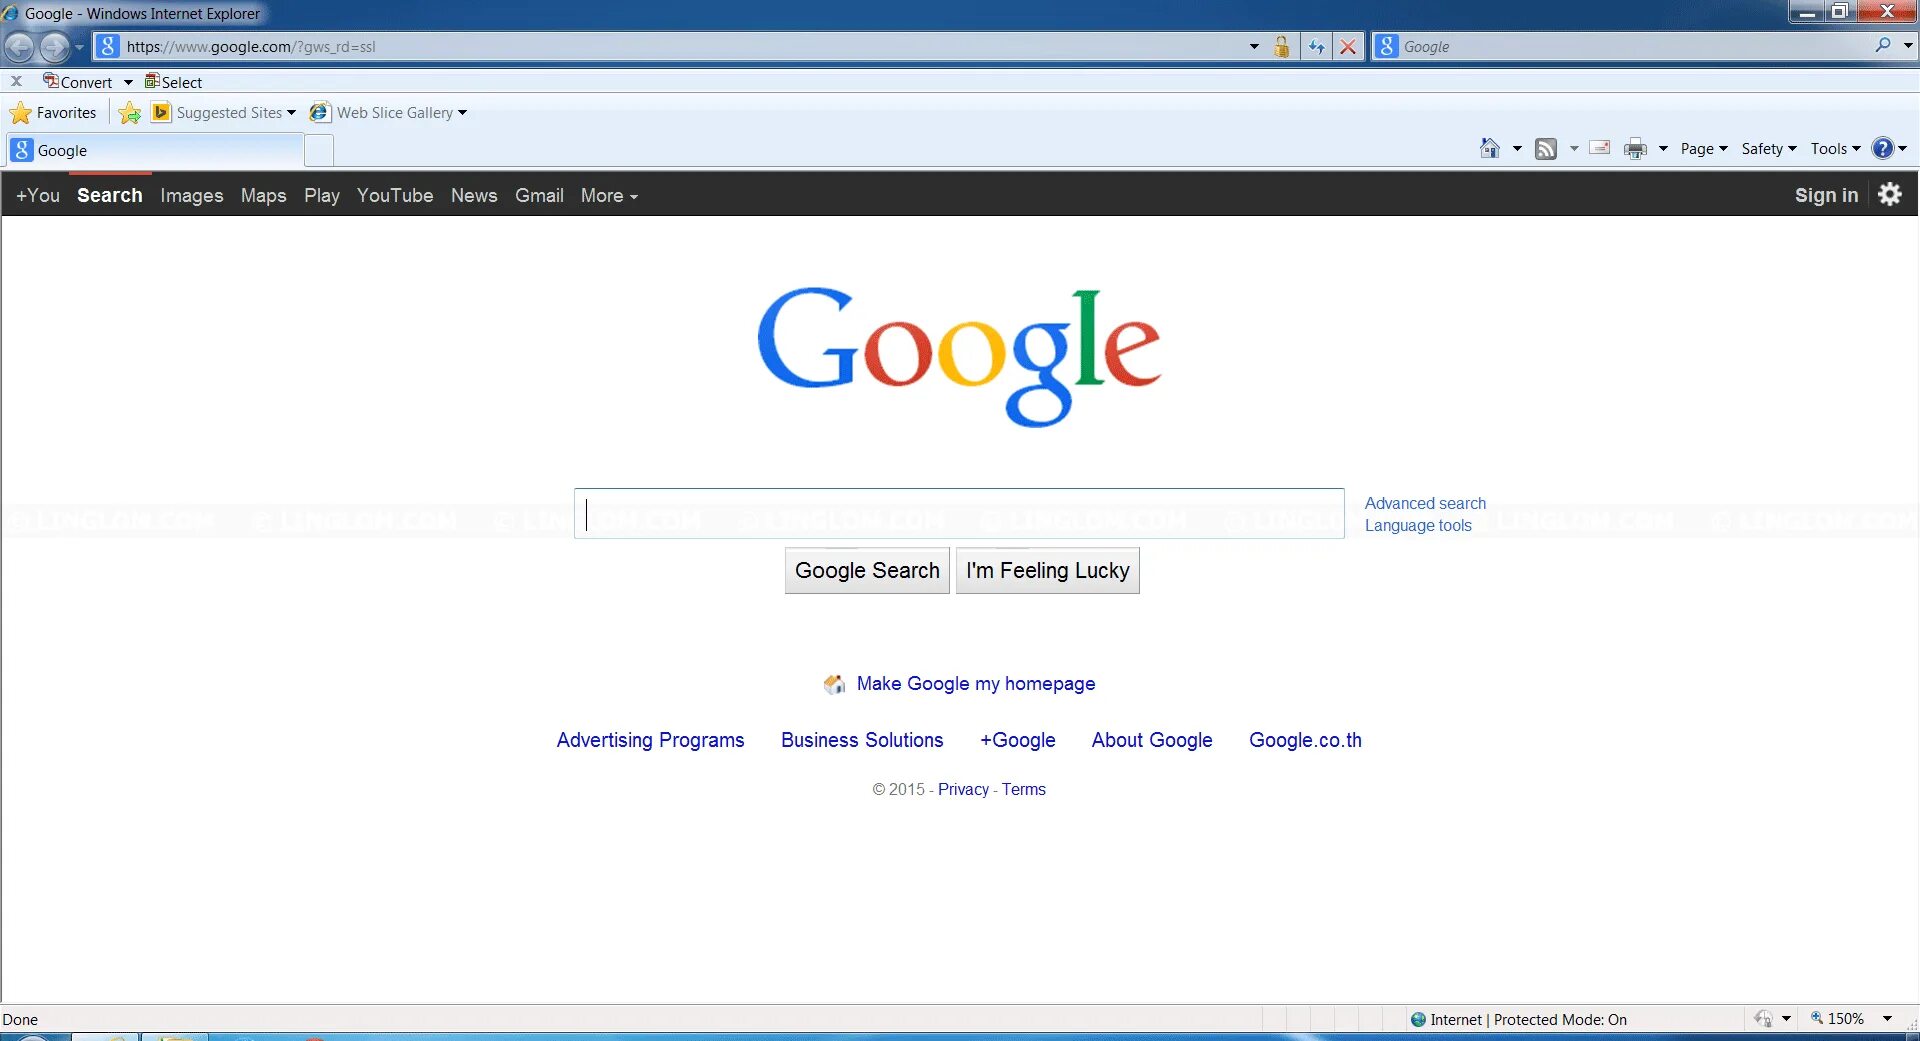
Task: Click the Read Mail icon
Action: (x=1600, y=148)
